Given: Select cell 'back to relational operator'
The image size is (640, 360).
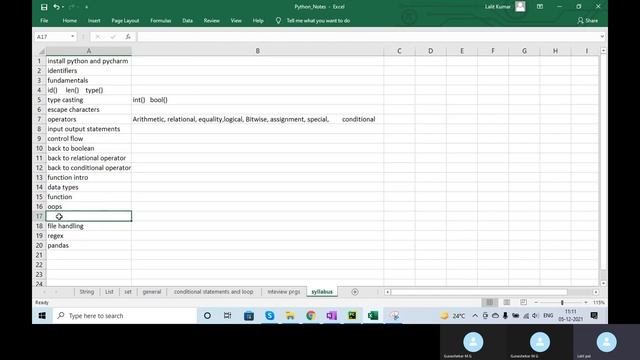Looking at the screenshot, I should [x=88, y=158].
